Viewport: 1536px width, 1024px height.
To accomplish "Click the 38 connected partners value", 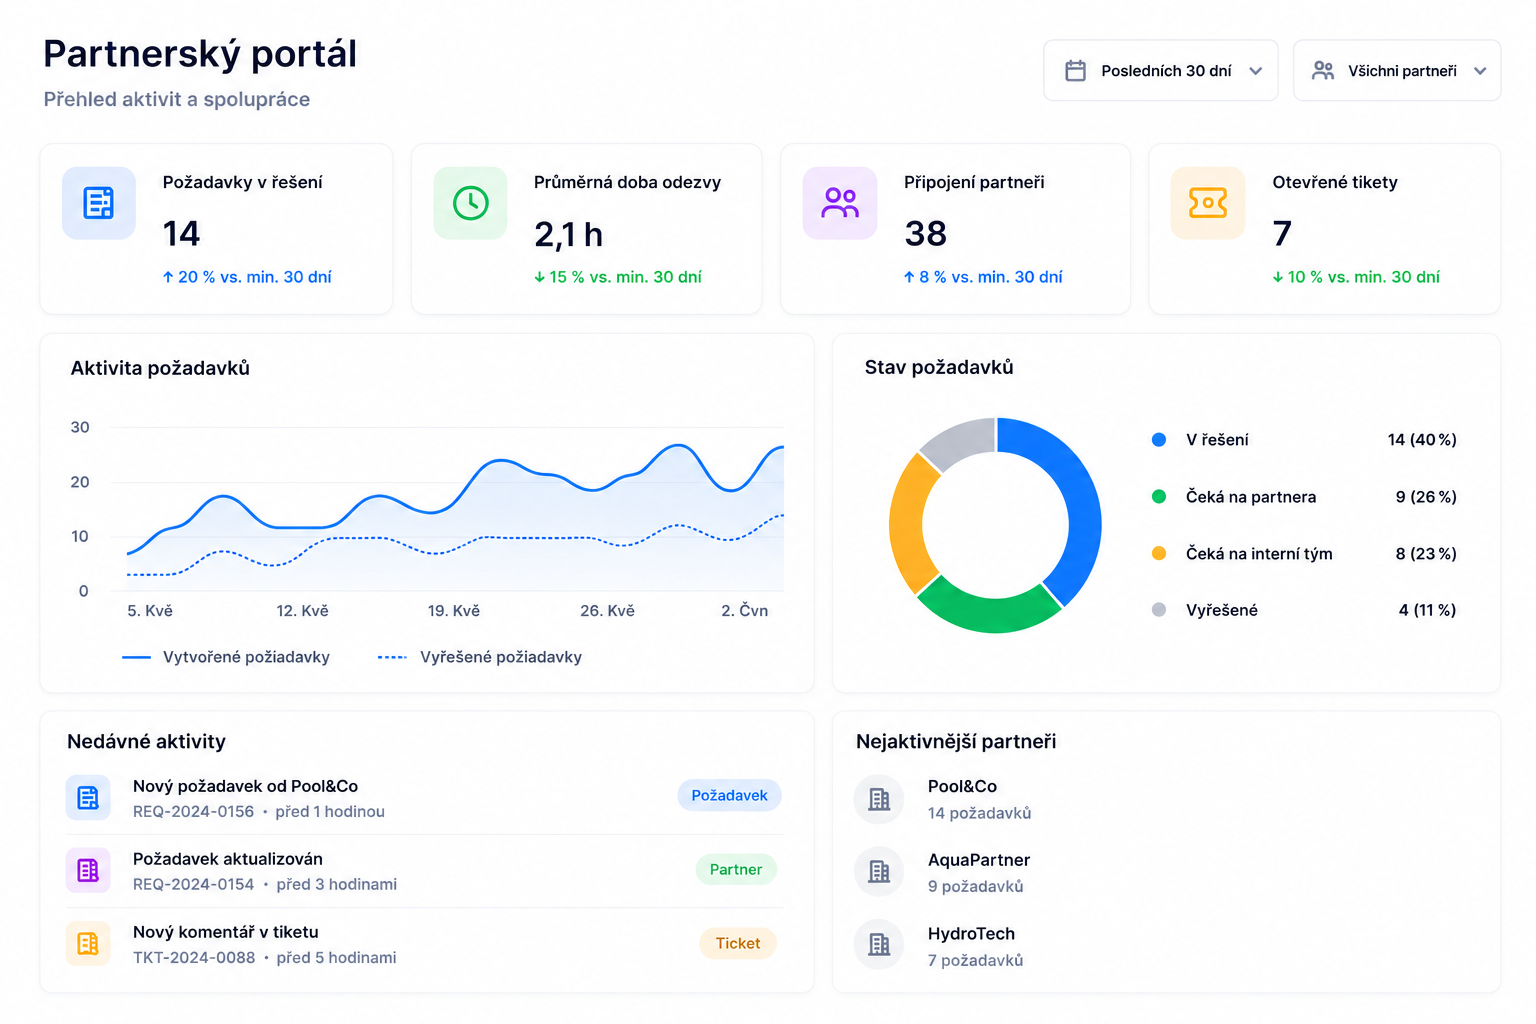I will click(925, 234).
